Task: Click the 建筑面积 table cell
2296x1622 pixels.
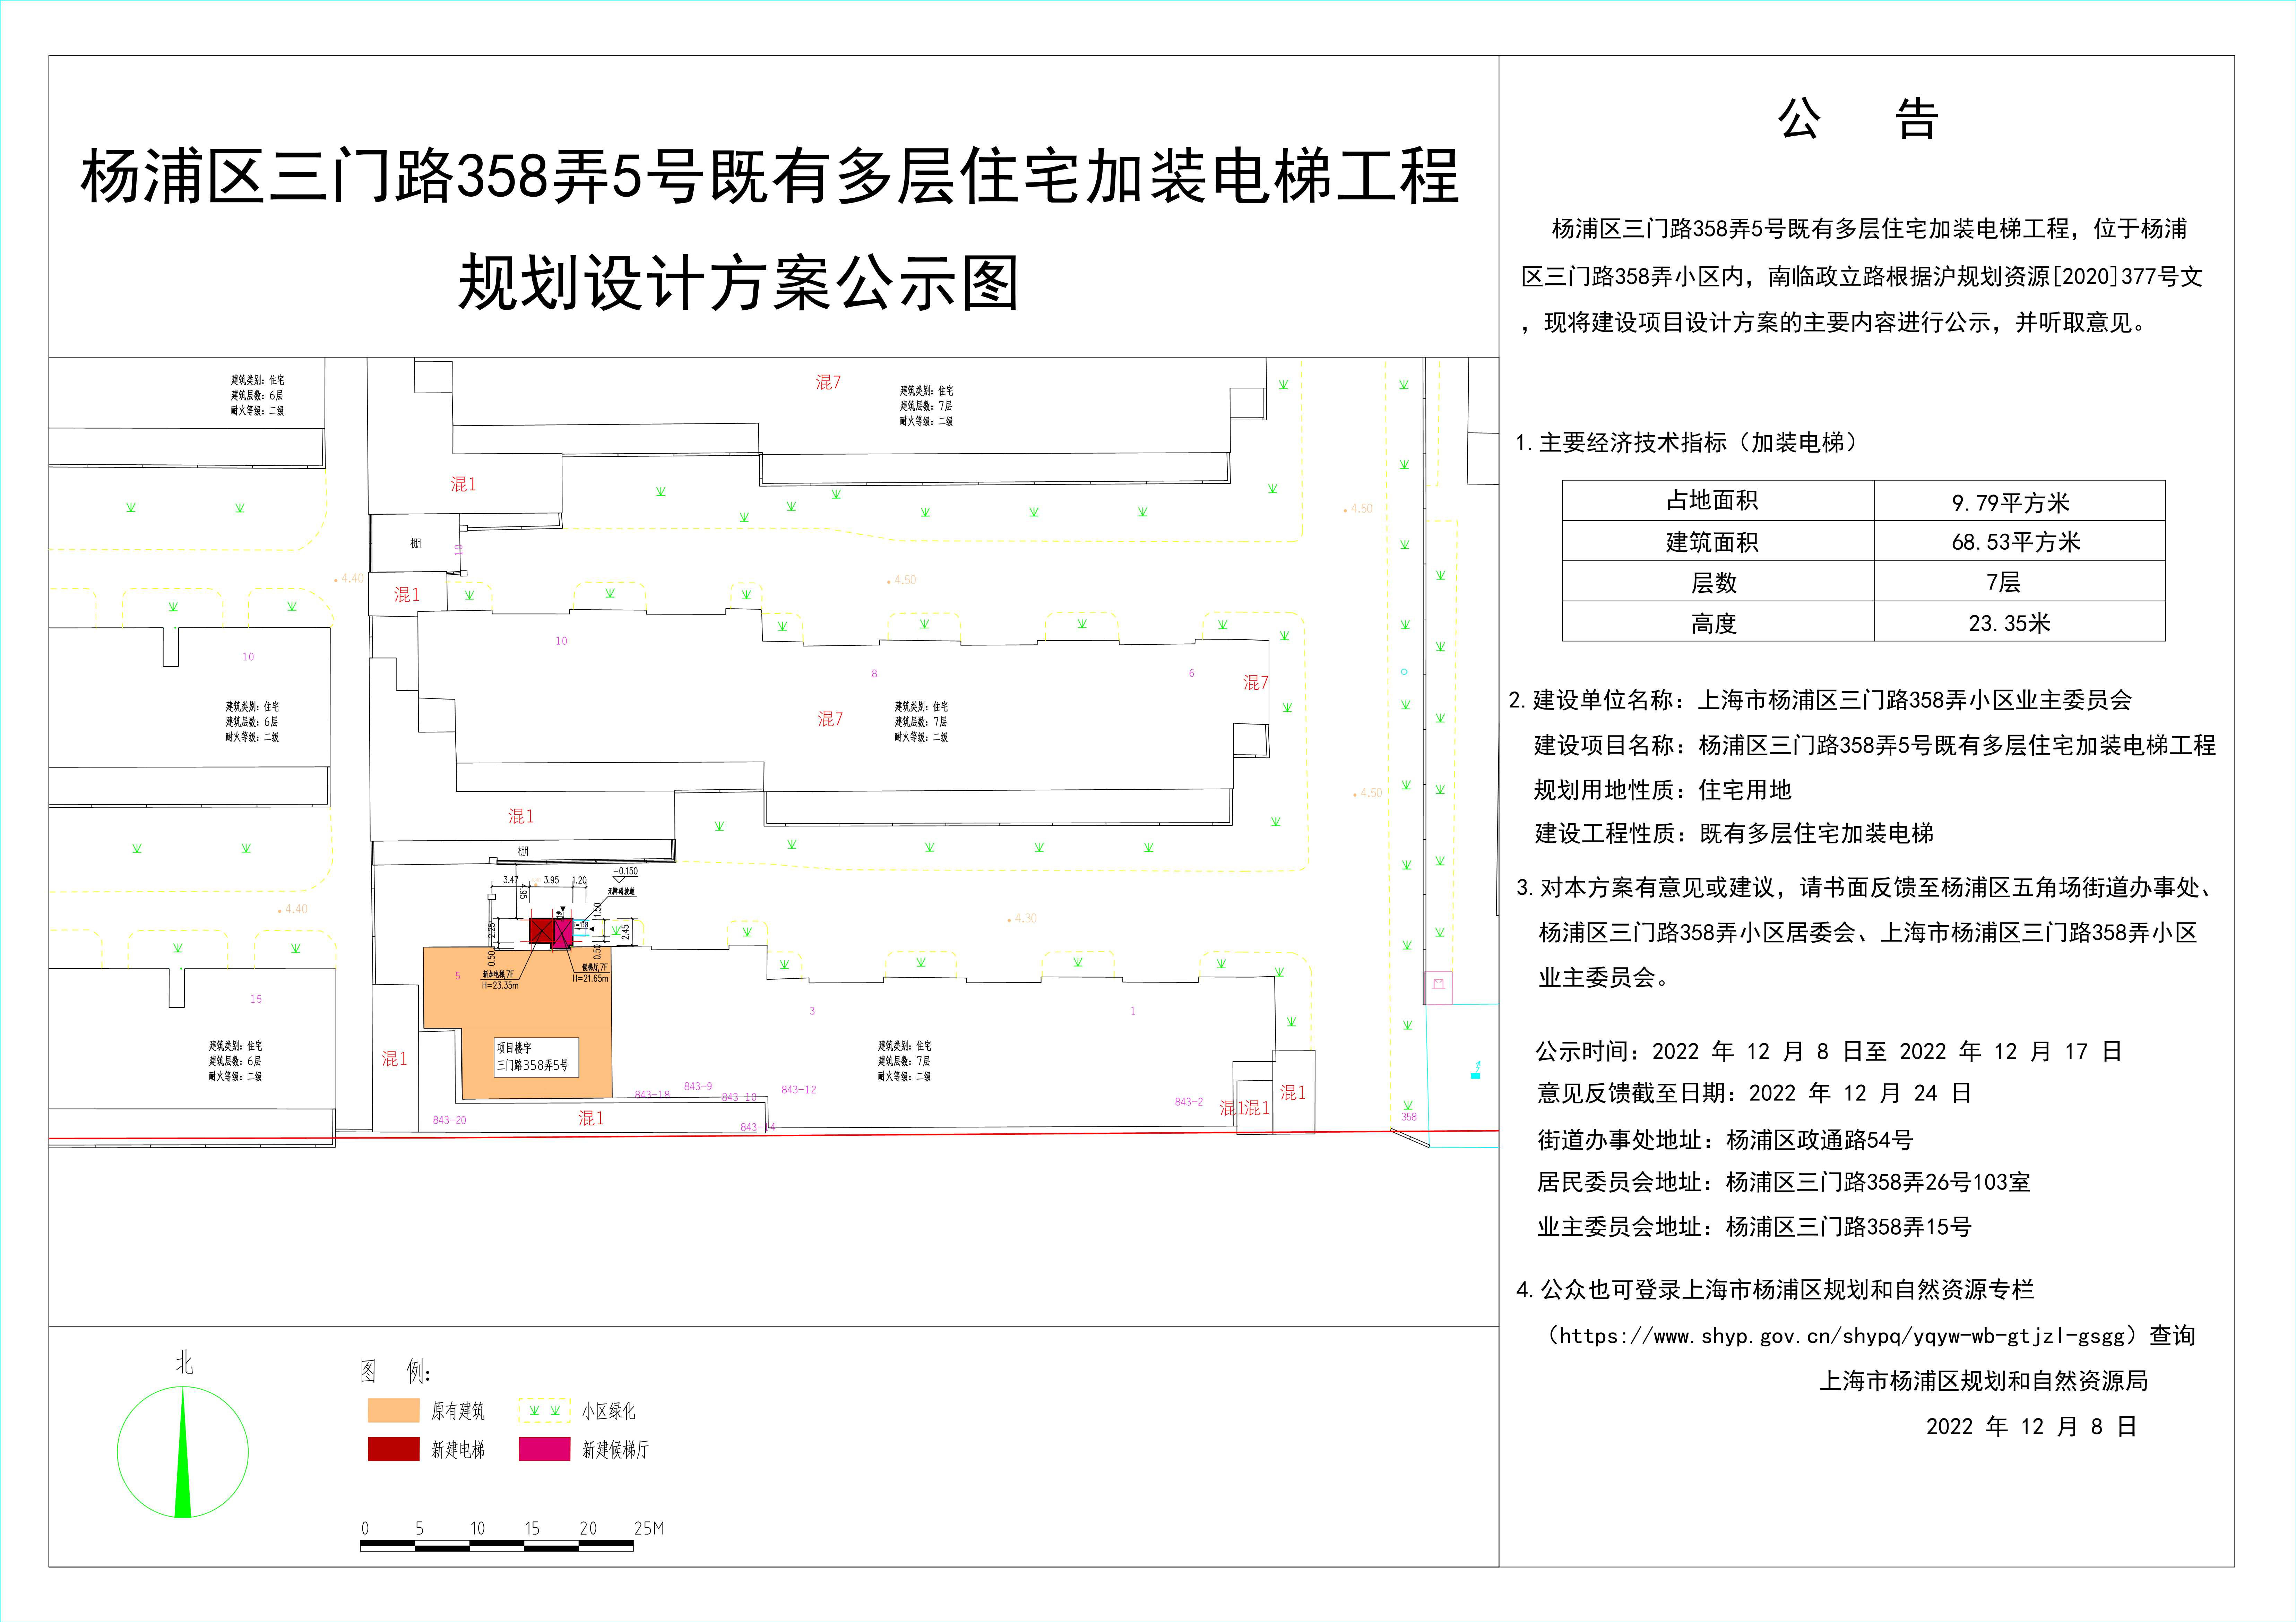Action: click(1718, 541)
